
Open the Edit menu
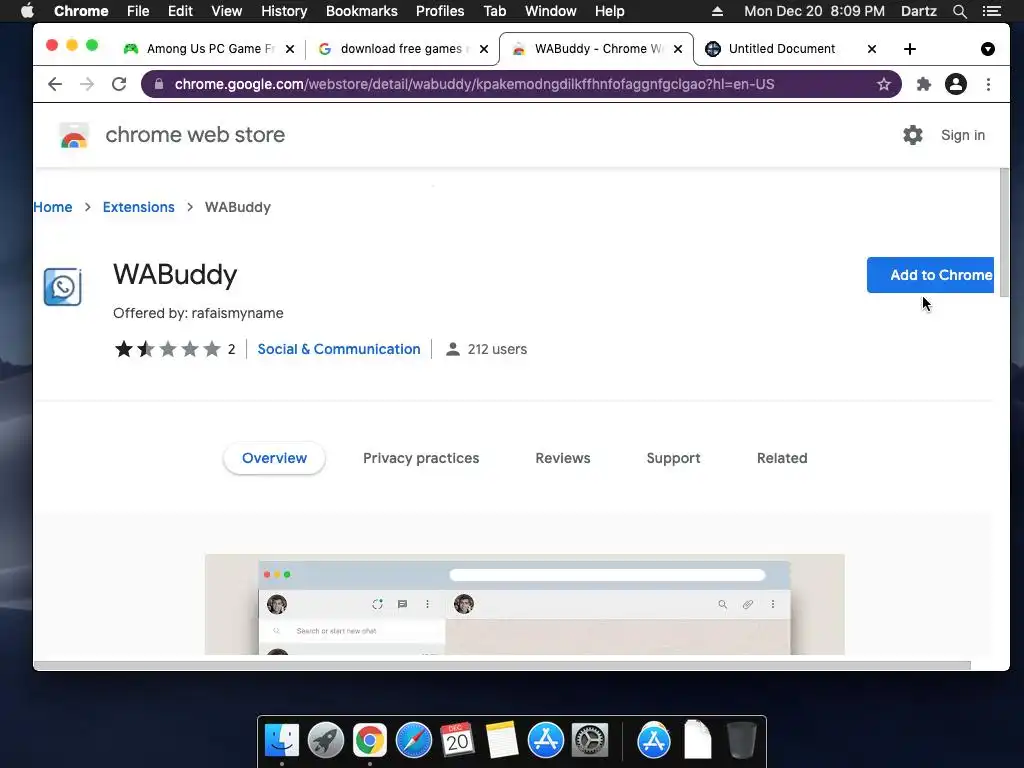click(x=180, y=11)
